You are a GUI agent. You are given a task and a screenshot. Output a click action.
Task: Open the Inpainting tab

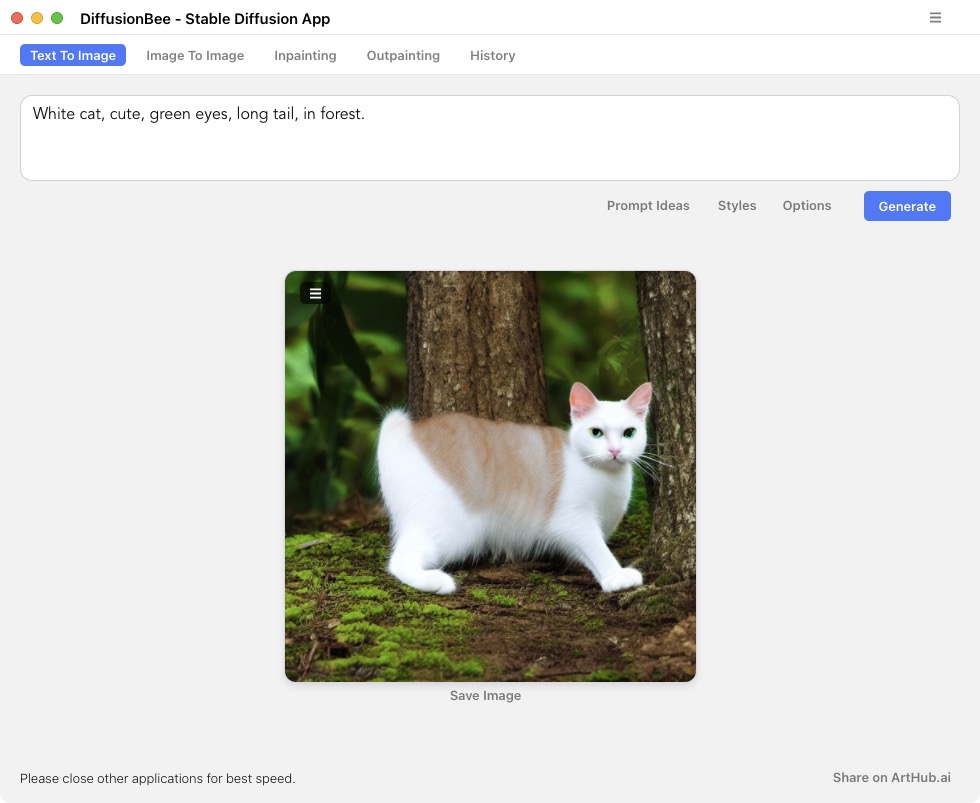(x=305, y=55)
